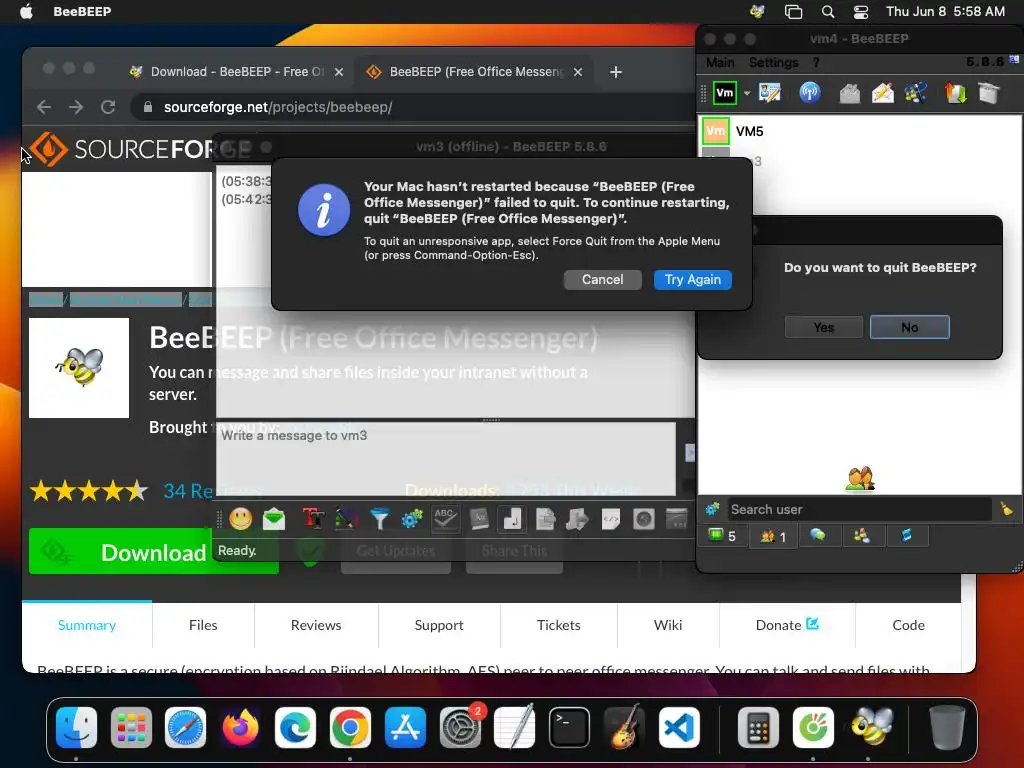
Task: Open the ? help menu in vm4 window
Action: pyautogui.click(x=816, y=63)
